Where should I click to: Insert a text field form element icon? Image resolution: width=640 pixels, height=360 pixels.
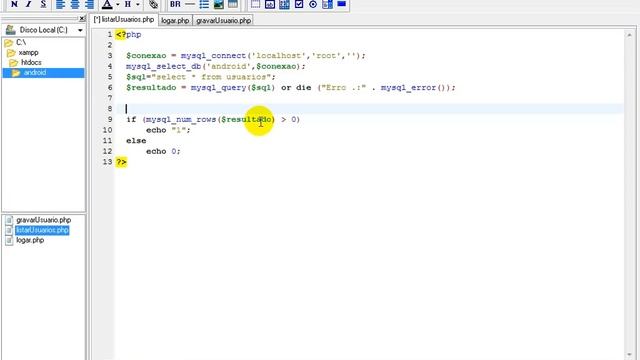click(x=270, y=4)
